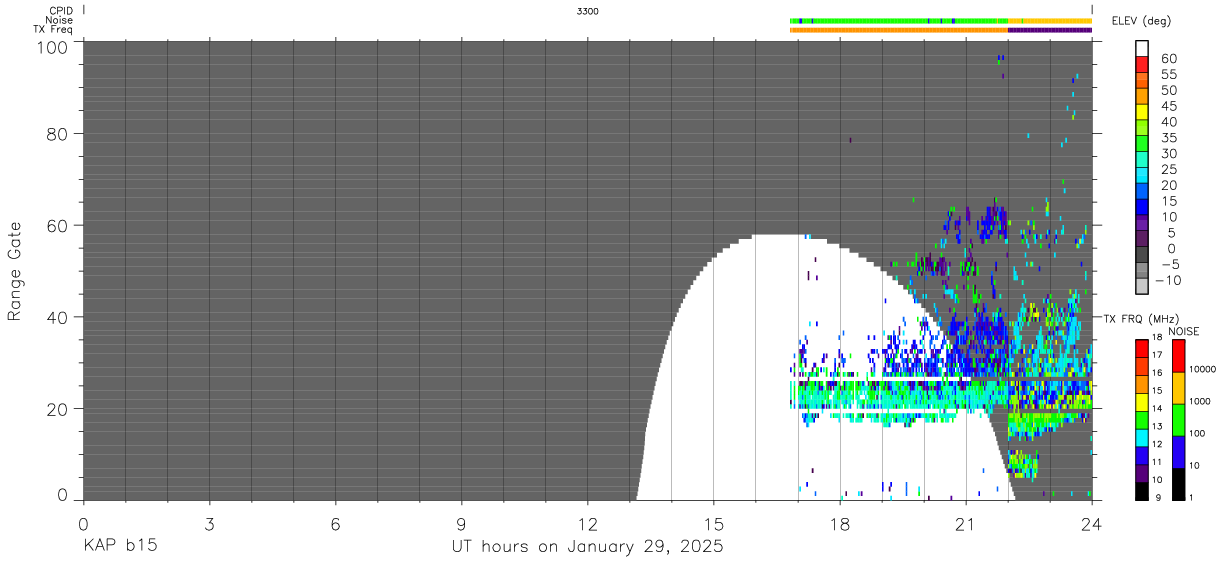
Task: Click the 60 tick on Range Gate axis
Action: click(x=57, y=226)
